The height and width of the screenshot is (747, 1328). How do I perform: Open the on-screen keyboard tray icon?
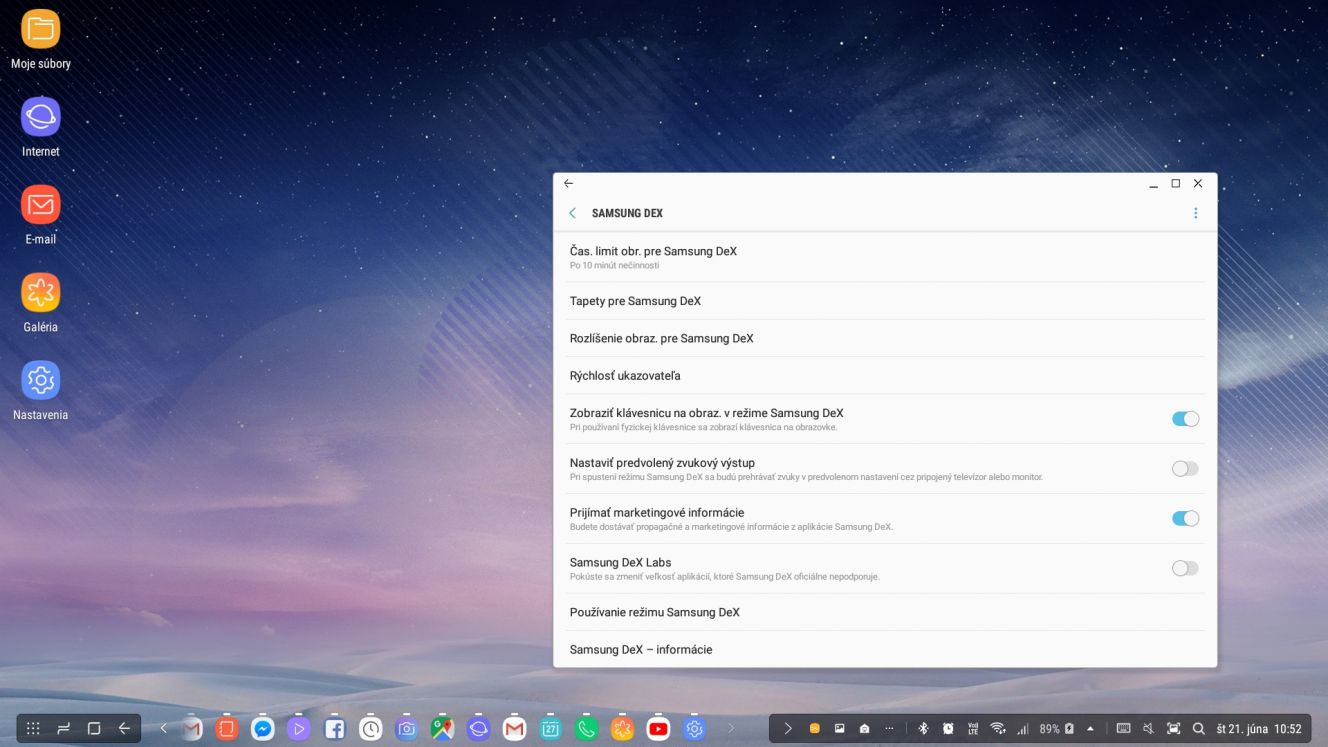[1123, 729]
